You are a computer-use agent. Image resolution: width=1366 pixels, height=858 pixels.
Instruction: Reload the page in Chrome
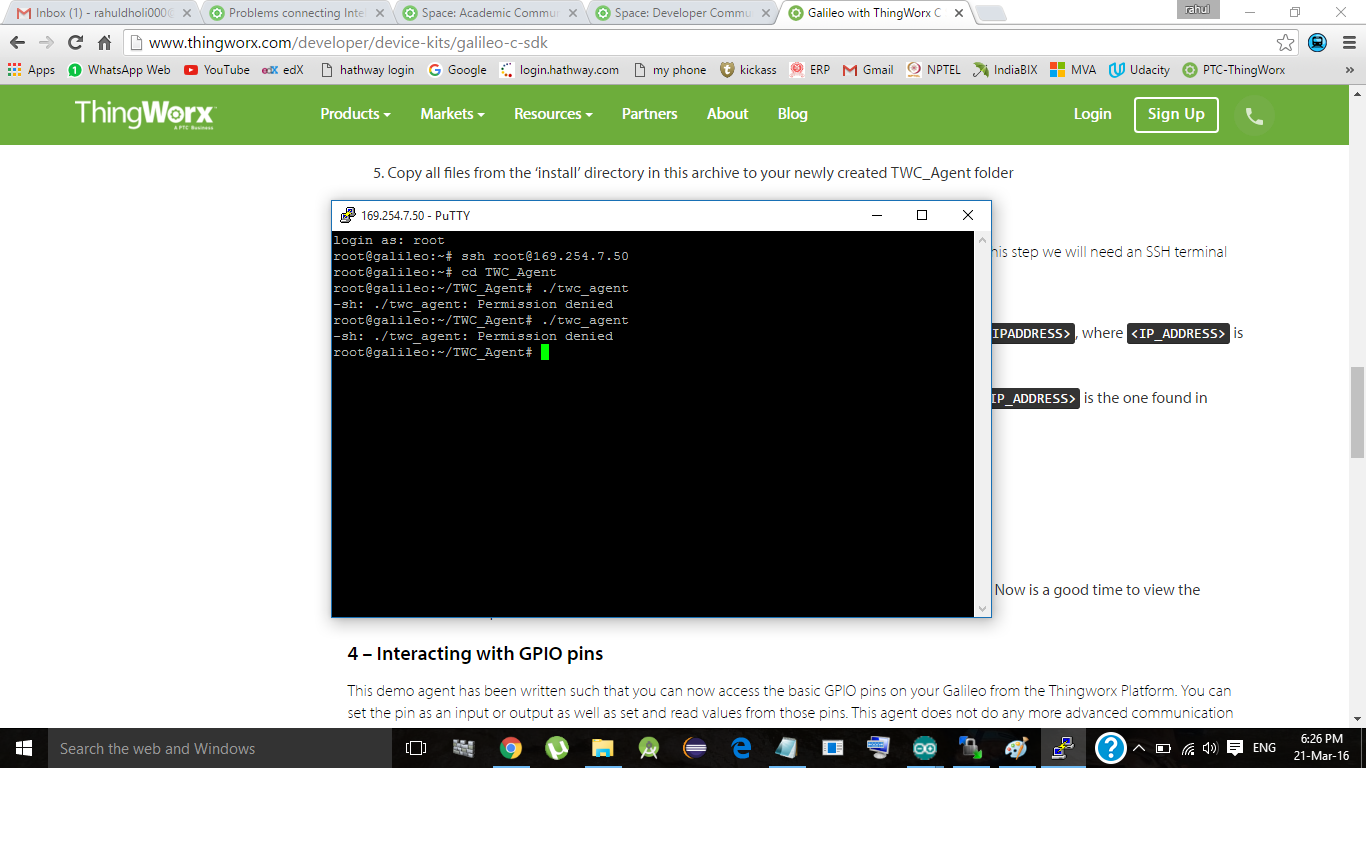pos(75,43)
